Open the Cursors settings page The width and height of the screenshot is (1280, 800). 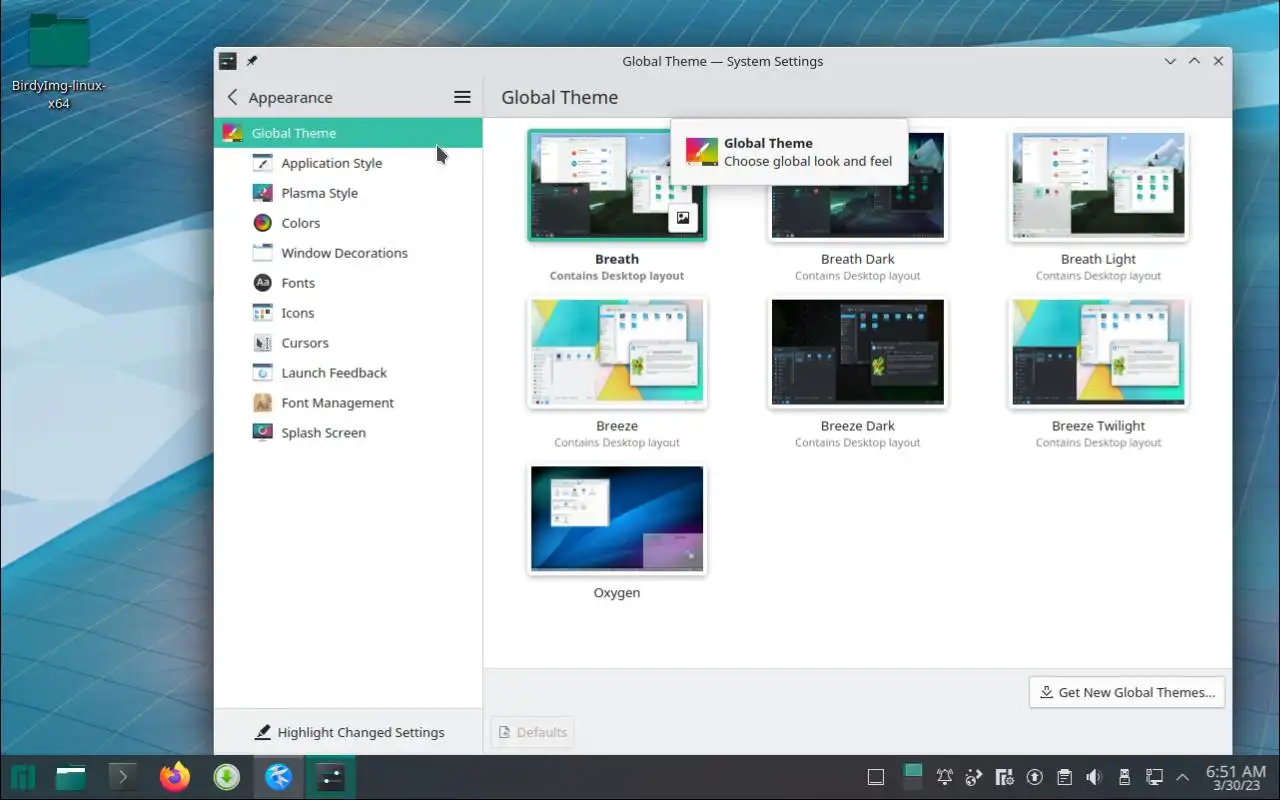[x=348, y=343]
